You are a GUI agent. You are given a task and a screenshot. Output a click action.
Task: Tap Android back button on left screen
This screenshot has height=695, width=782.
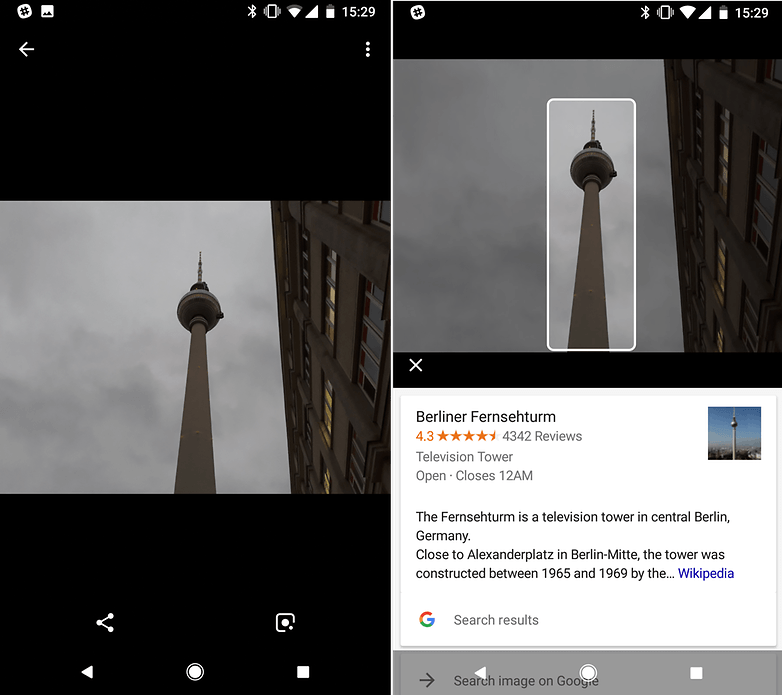coord(87,672)
